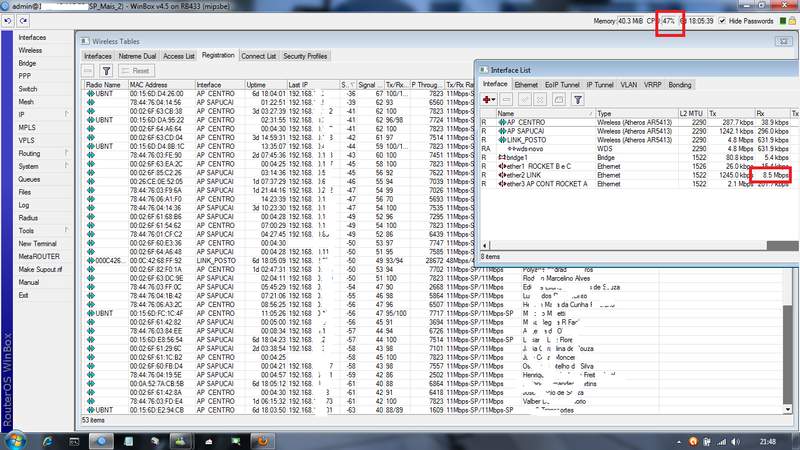
Task: Click the Comment icon in Interface List toolbar
Action: [x=559, y=99]
